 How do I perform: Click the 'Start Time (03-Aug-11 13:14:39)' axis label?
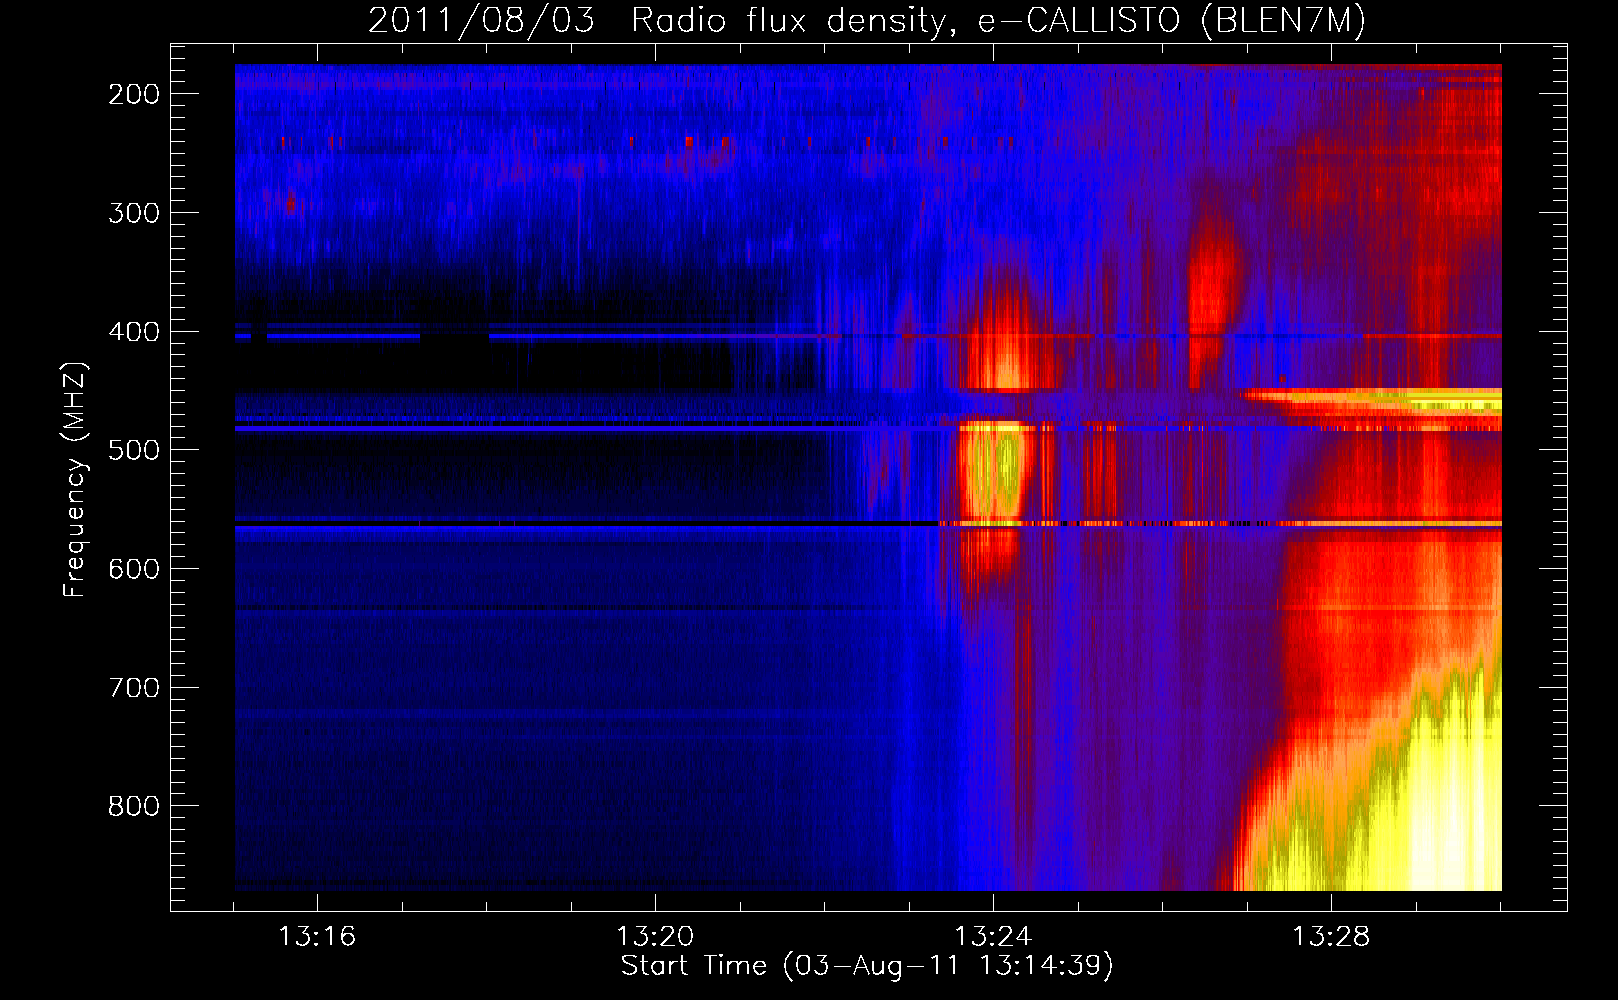[x=867, y=966]
